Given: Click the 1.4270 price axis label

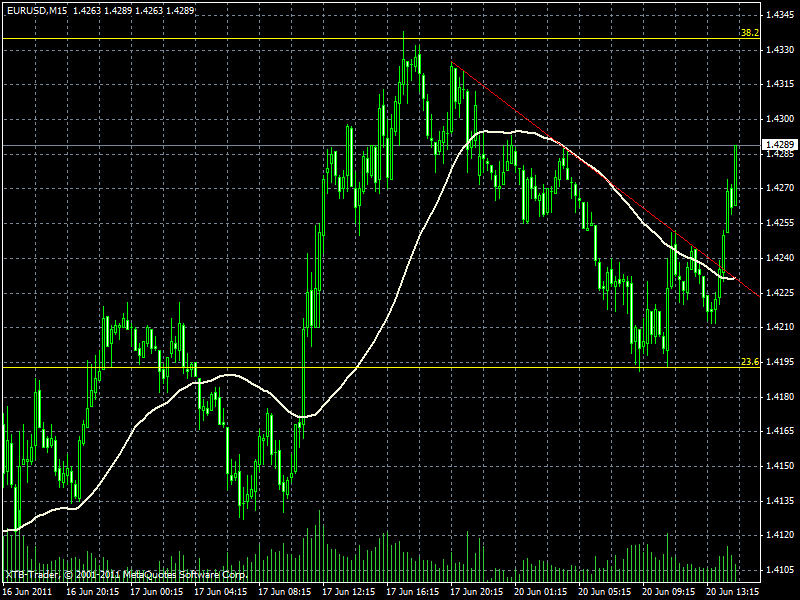Looking at the screenshot, I should pyautogui.click(x=780, y=188).
